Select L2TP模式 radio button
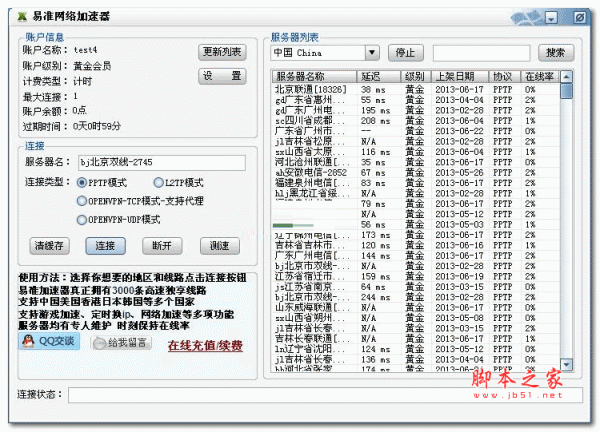This screenshot has width=600, height=432. tap(158, 183)
